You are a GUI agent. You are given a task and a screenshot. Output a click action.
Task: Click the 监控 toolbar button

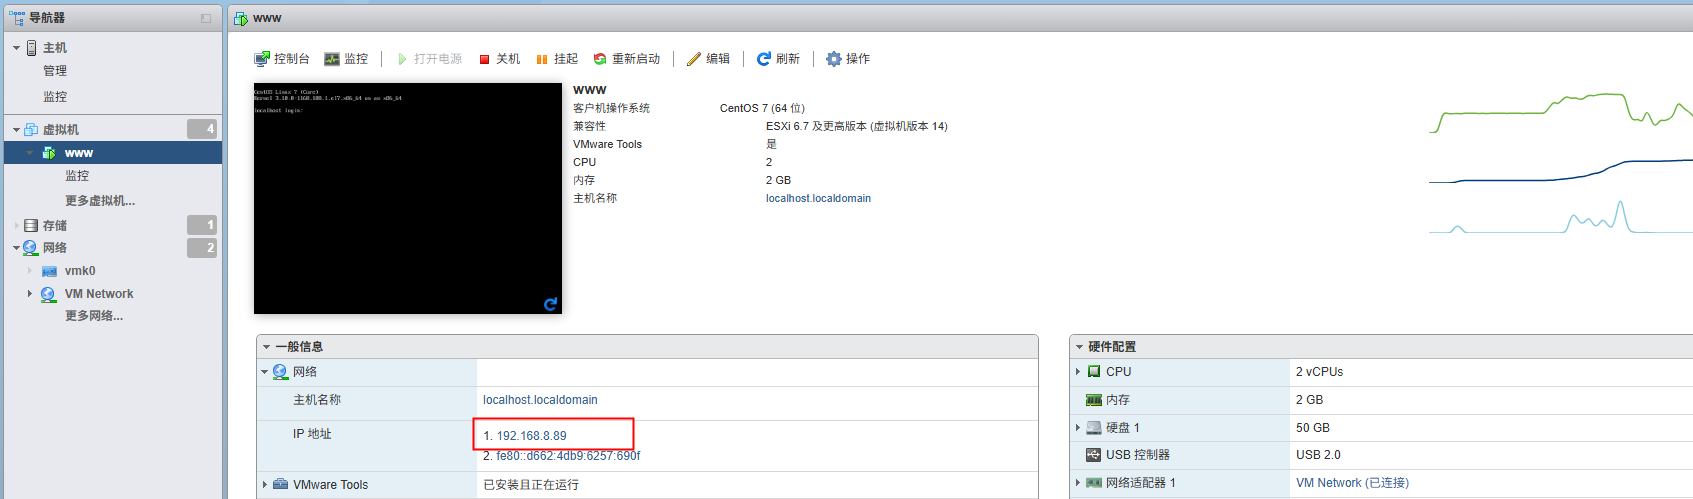346,59
